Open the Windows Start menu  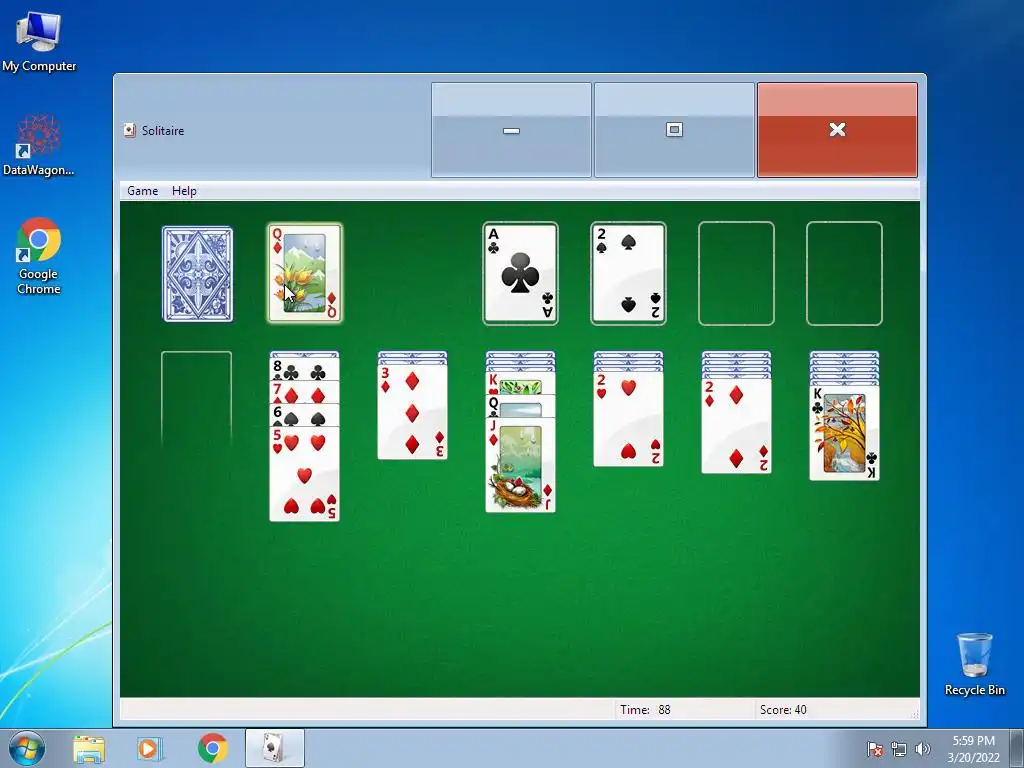(27, 748)
